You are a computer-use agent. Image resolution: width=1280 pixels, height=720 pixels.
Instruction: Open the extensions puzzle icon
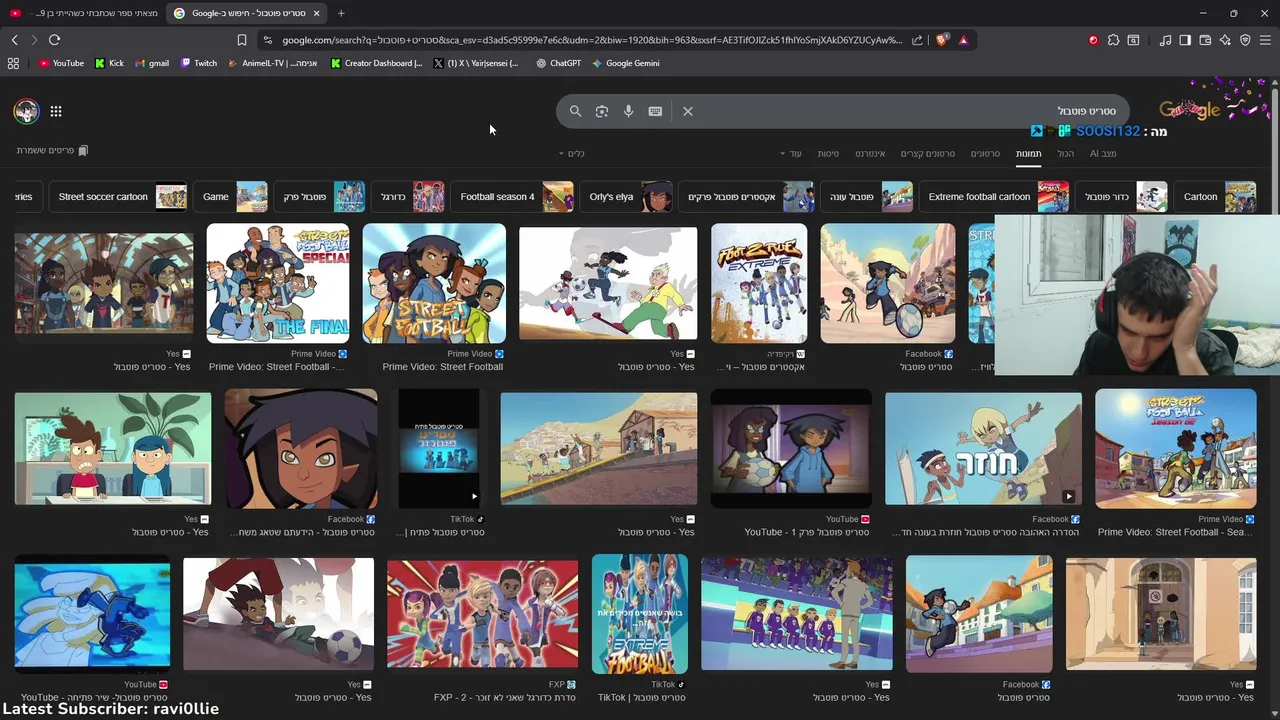pyautogui.click(x=1113, y=40)
